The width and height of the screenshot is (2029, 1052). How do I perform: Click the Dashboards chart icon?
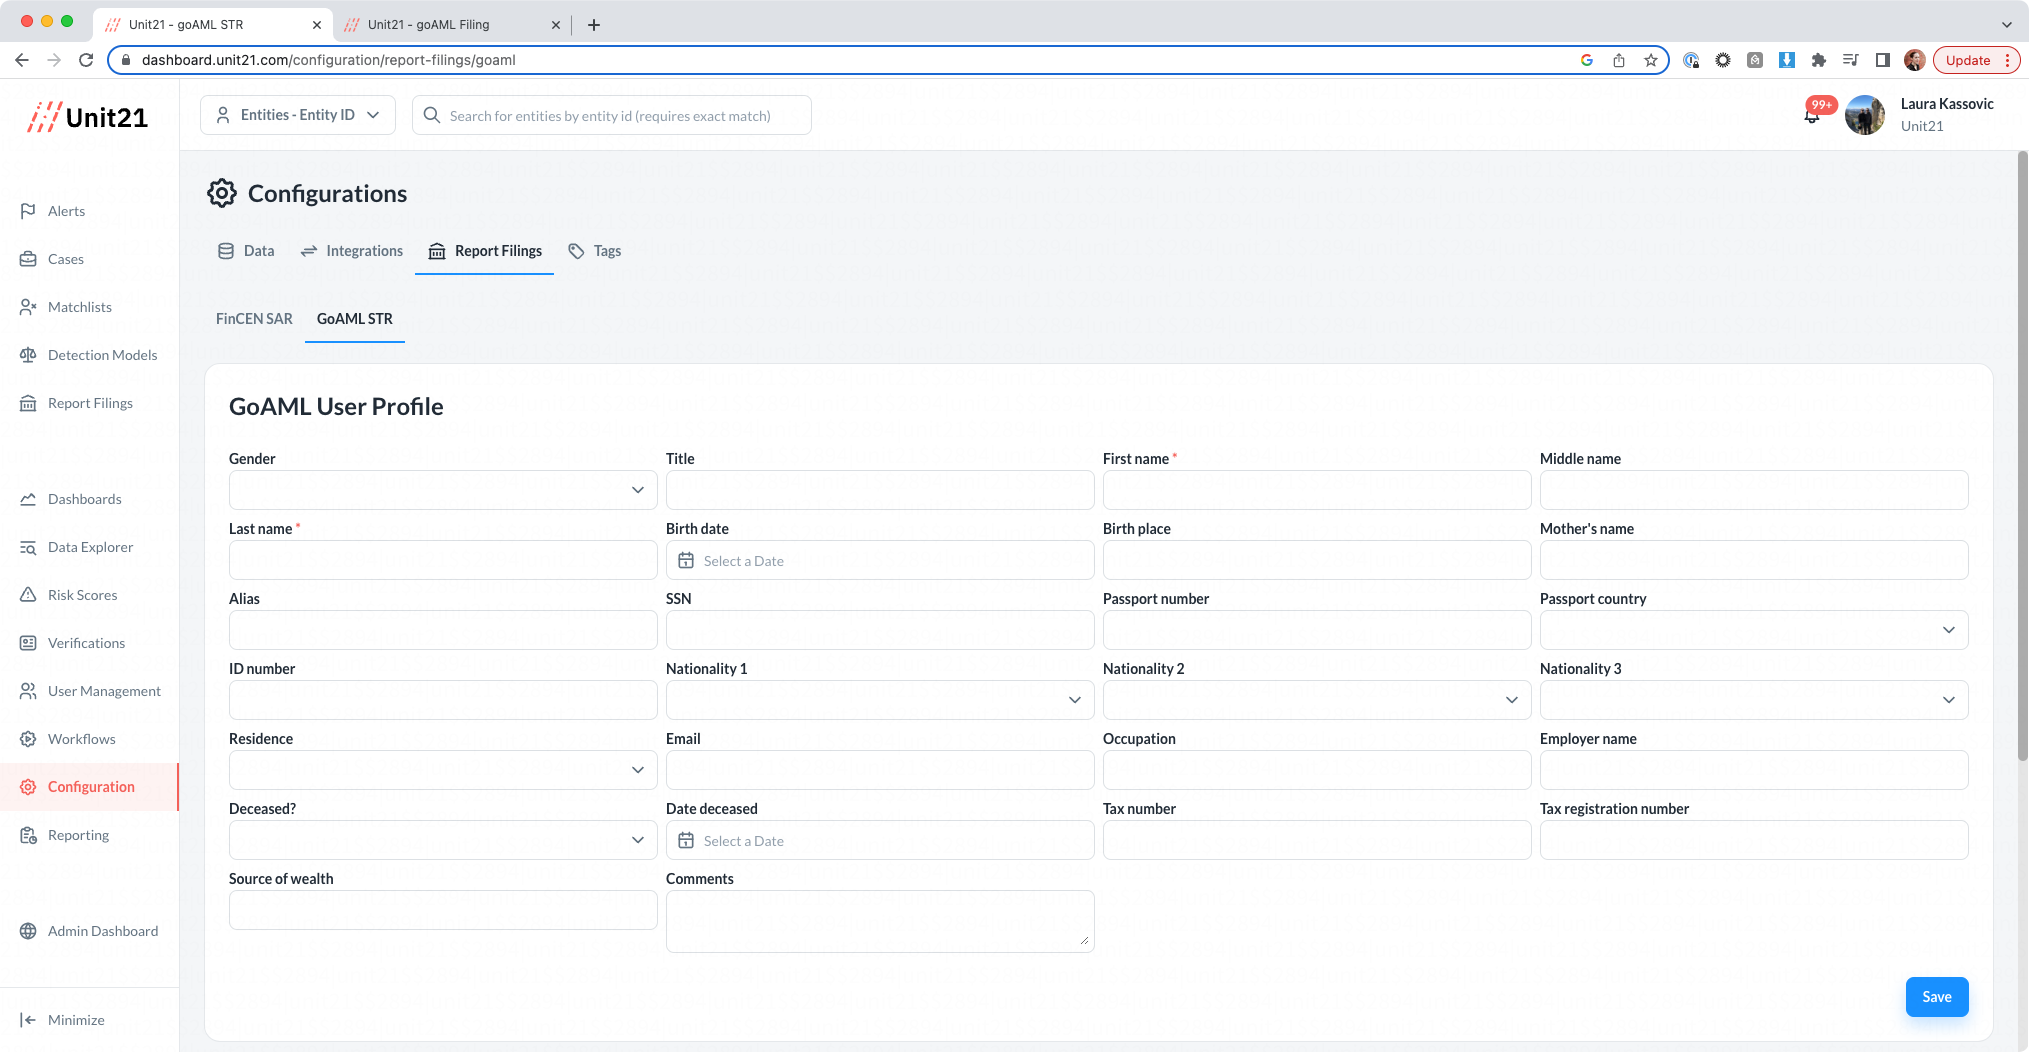tap(28, 499)
